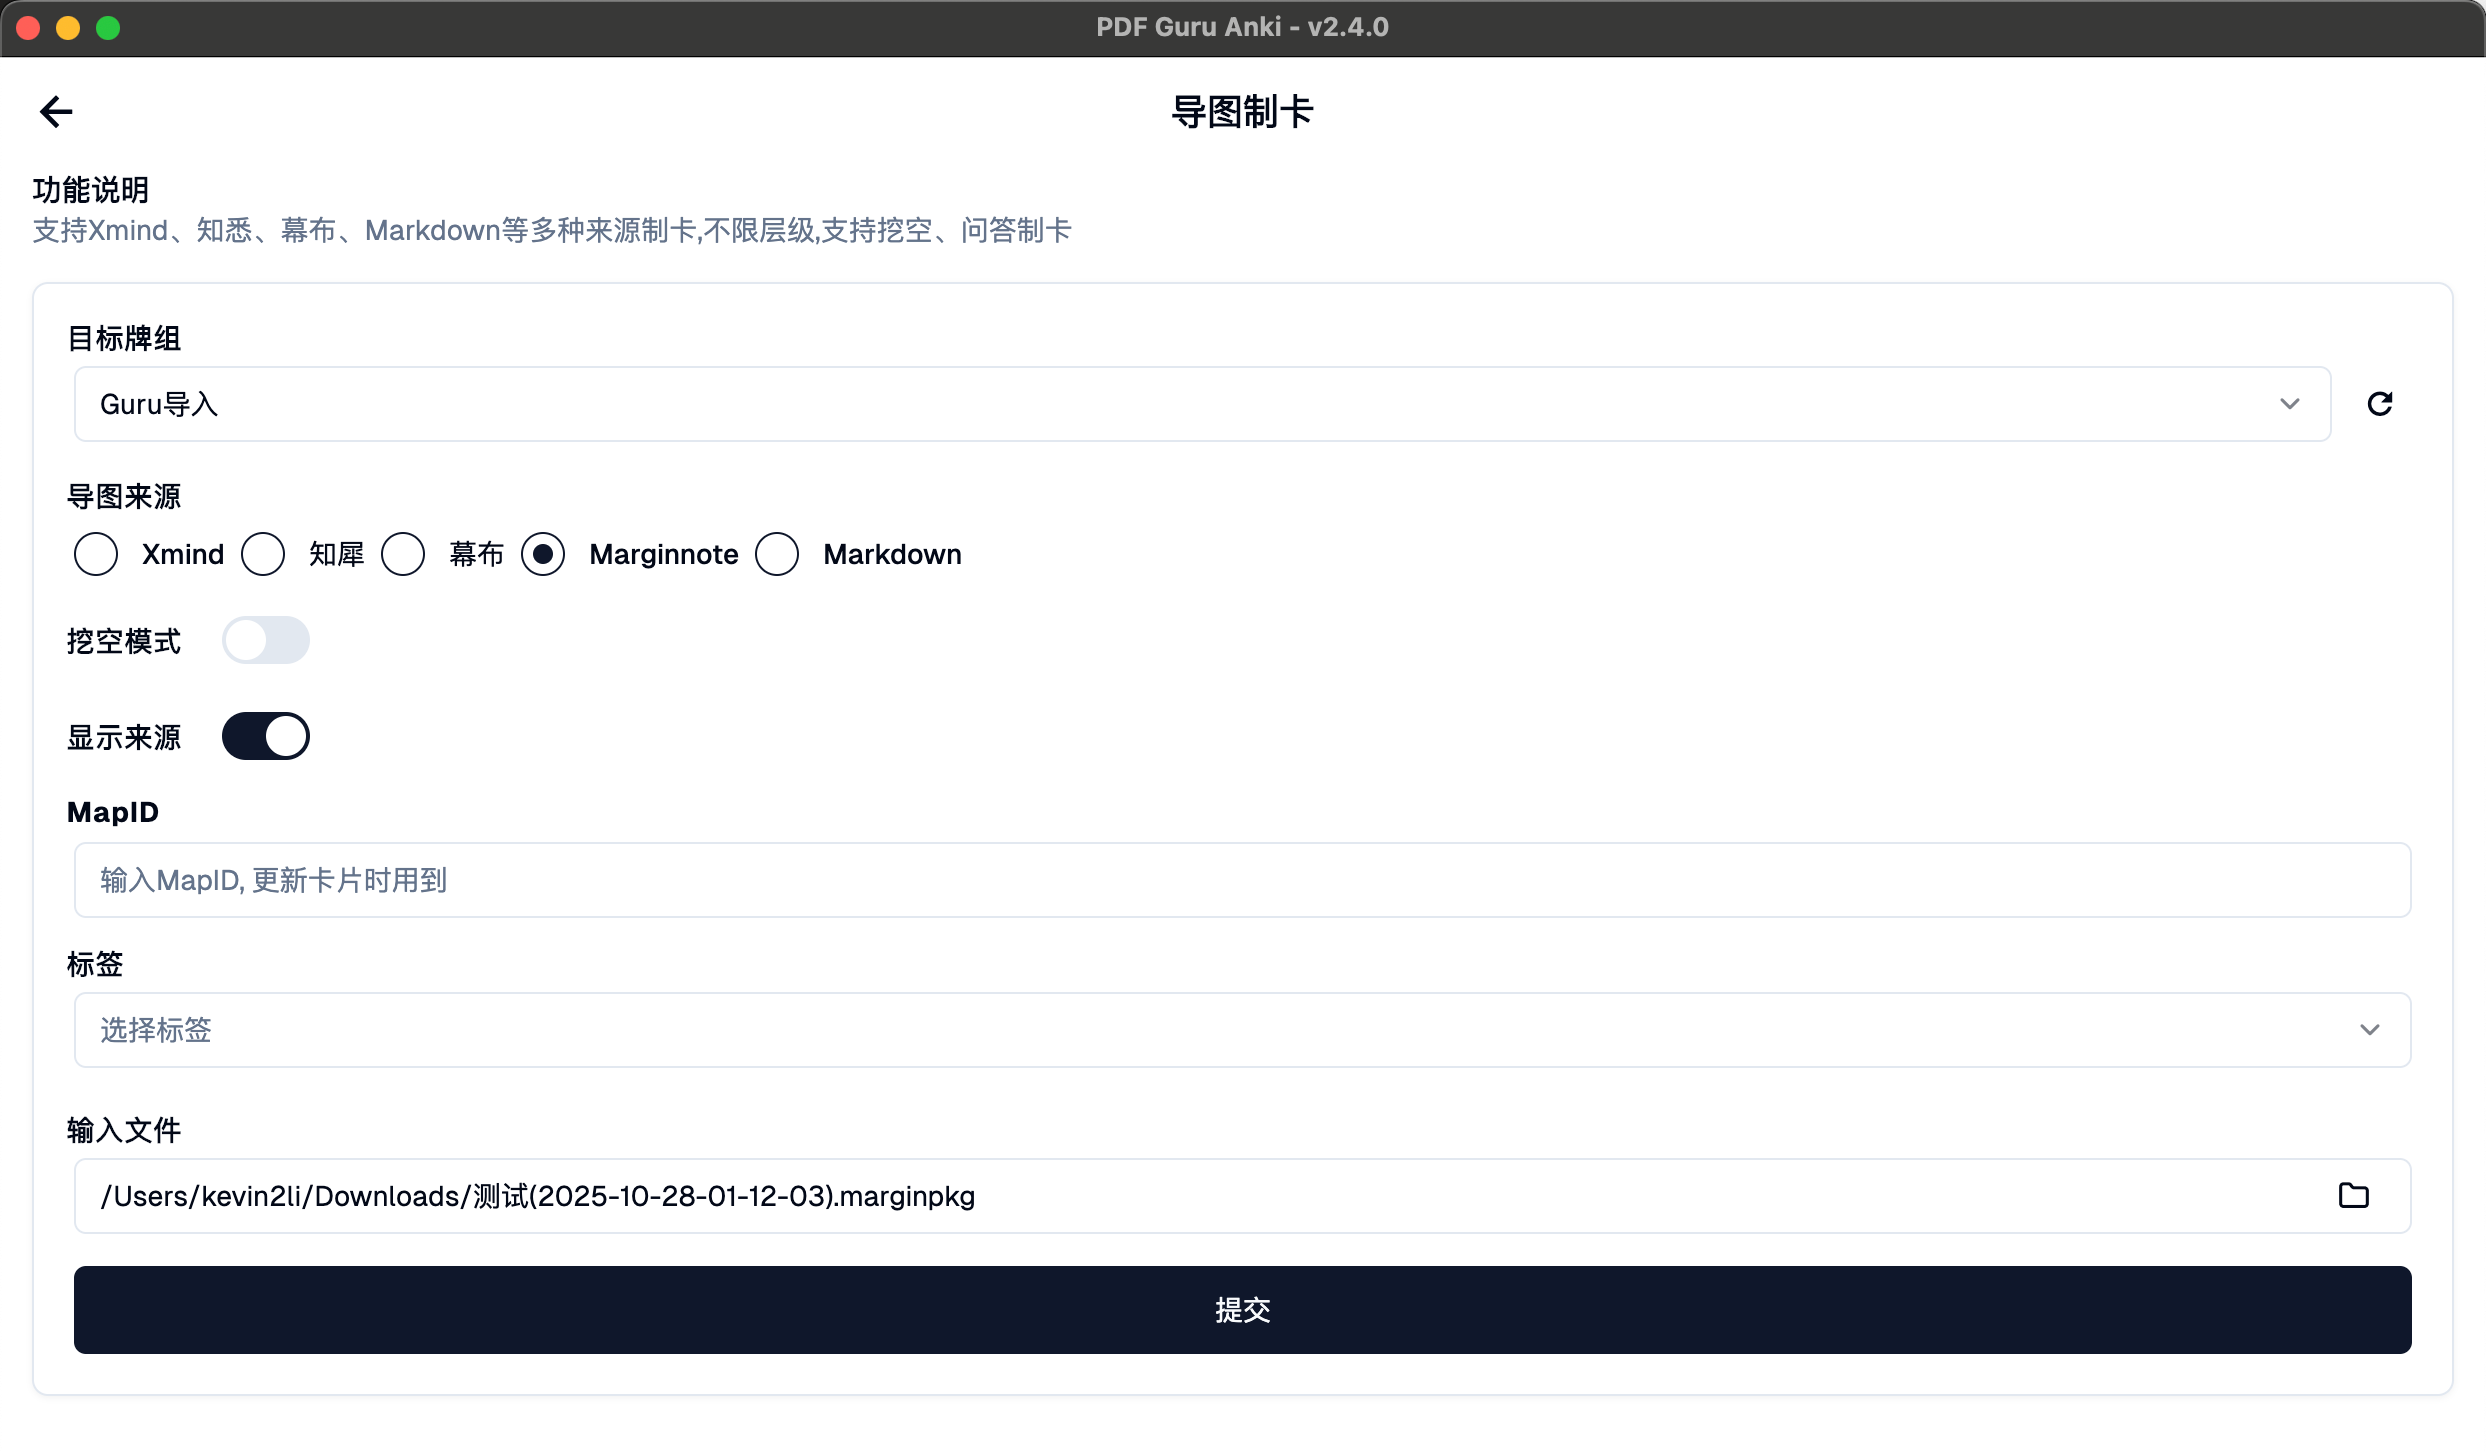Choose 知犀 as mind map source
Viewport: 2486px width, 1452px height.
(x=263, y=554)
